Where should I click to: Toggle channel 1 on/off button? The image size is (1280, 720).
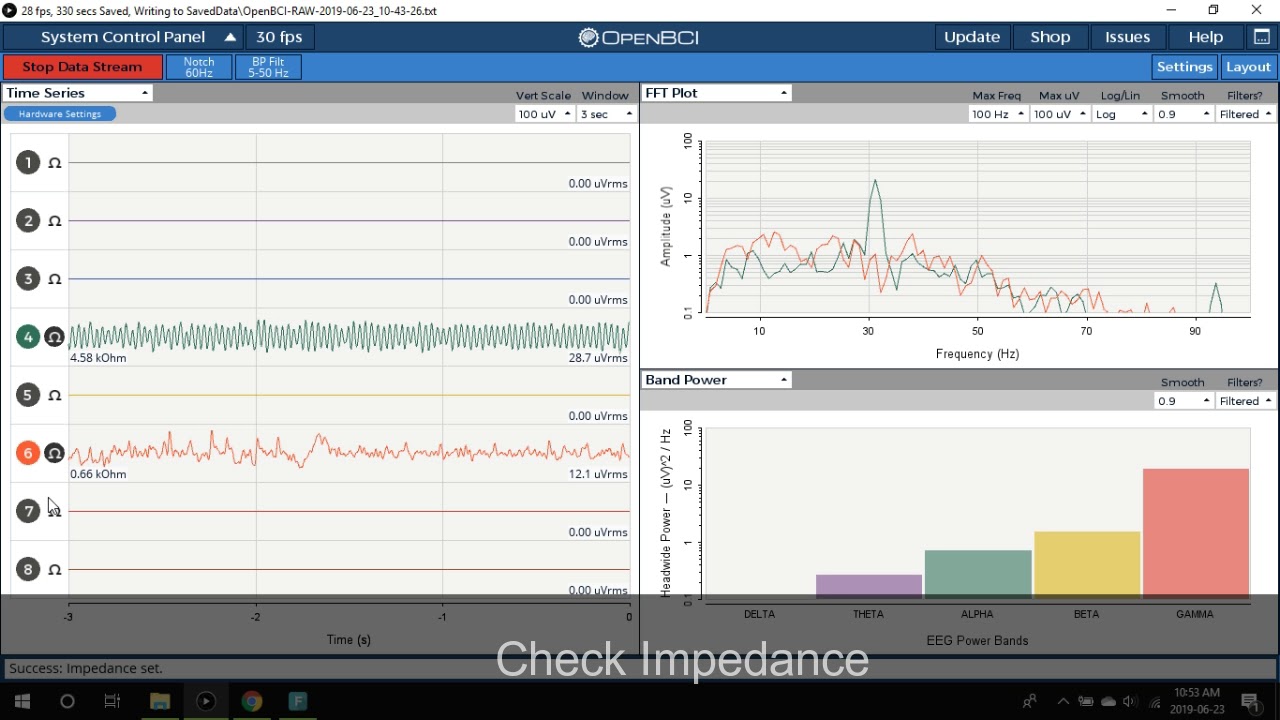click(28, 162)
